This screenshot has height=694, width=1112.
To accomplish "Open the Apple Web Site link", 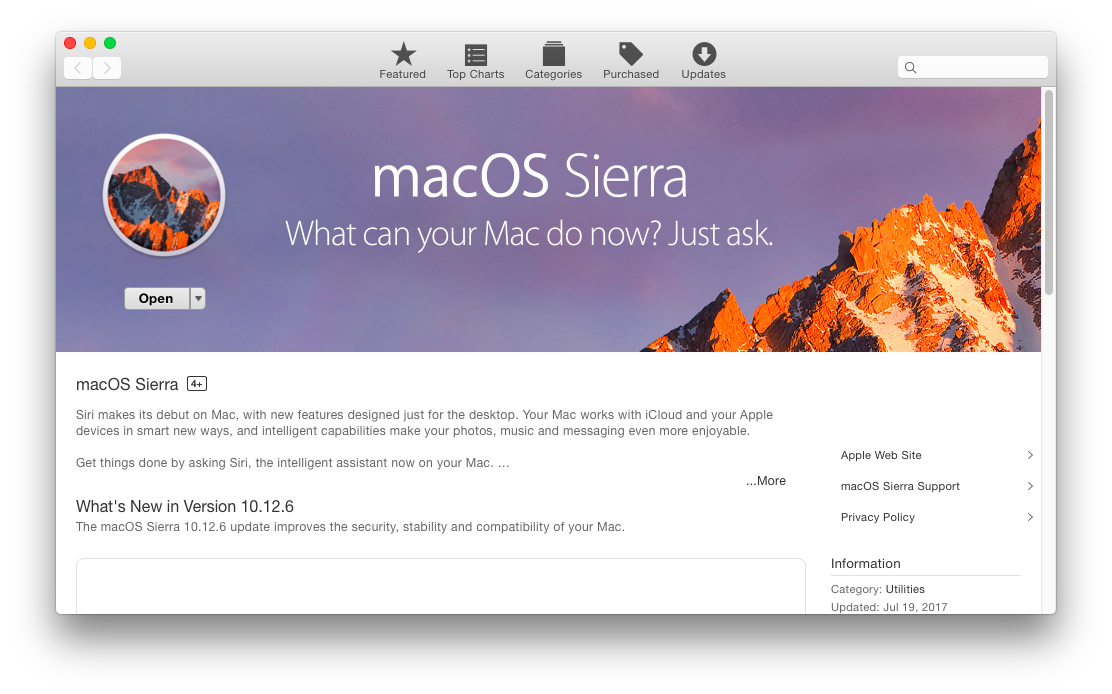I will 881,455.
